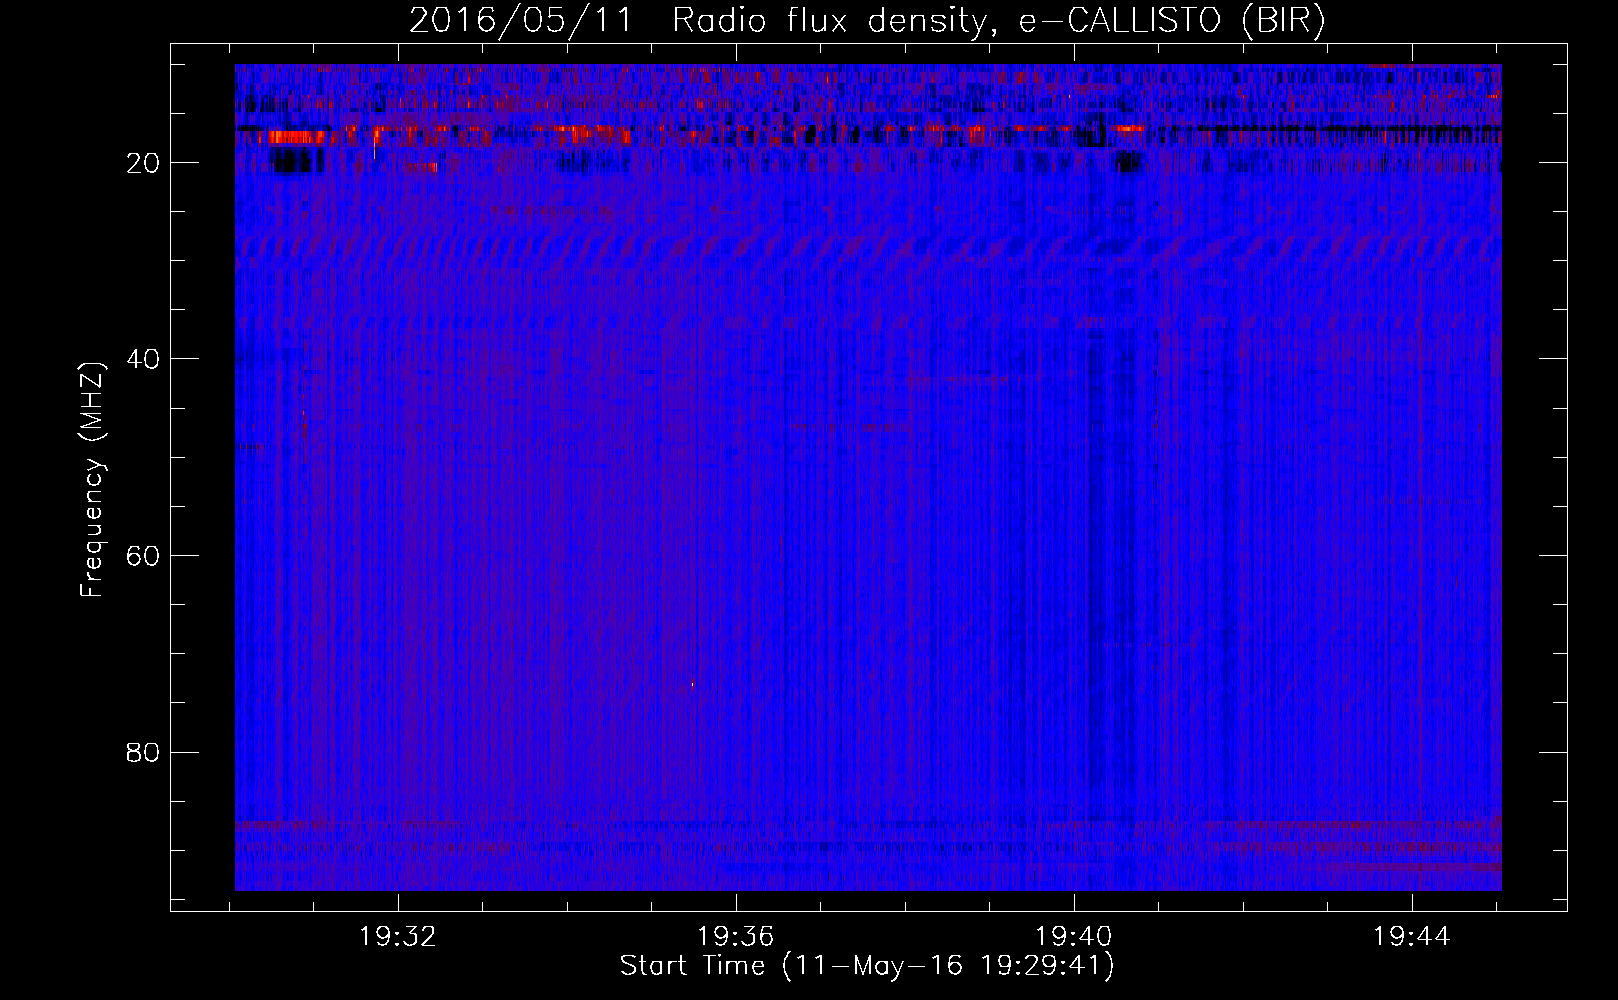This screenshot has width=1618, height=1000.
Task: Click the 19:32 time tick label
Action: (398, 937)
